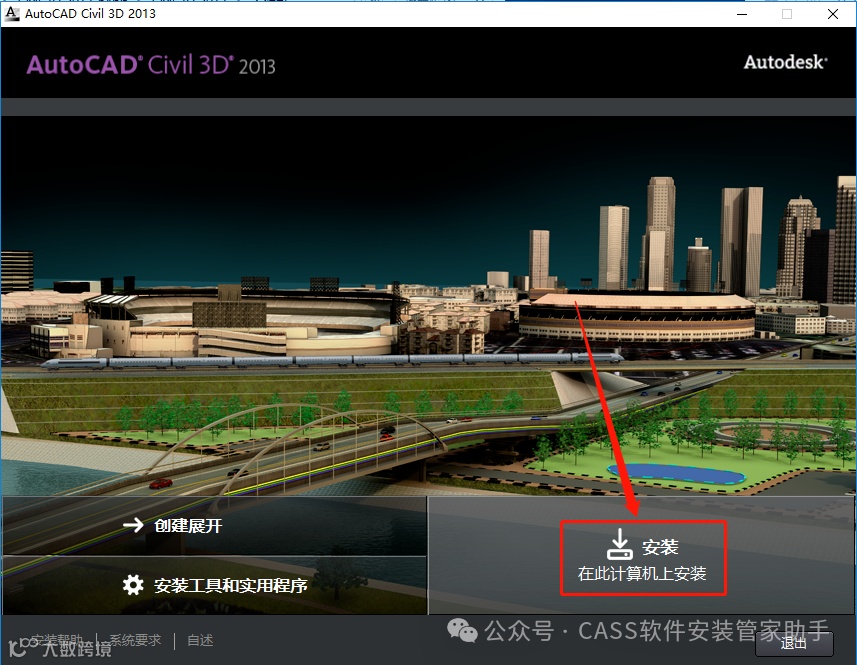This screenshot has height=665, width=857.
Task: Select the 创建展开 option text
Action: (x=188, y=526)
